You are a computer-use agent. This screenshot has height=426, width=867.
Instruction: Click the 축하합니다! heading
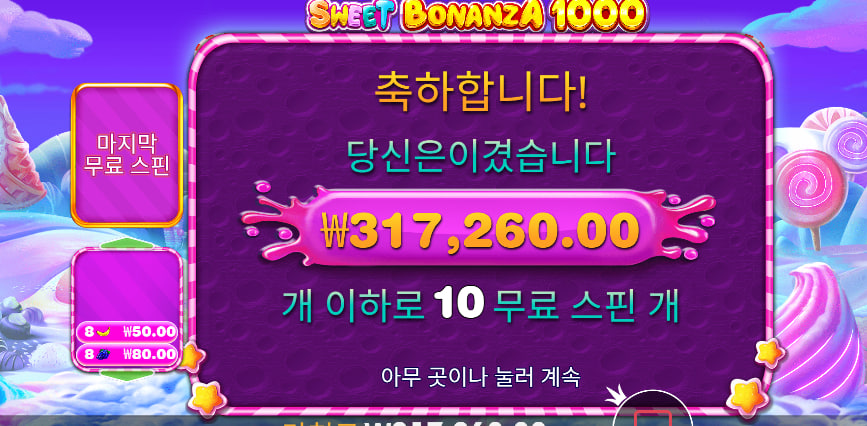[x=480, y=93]
